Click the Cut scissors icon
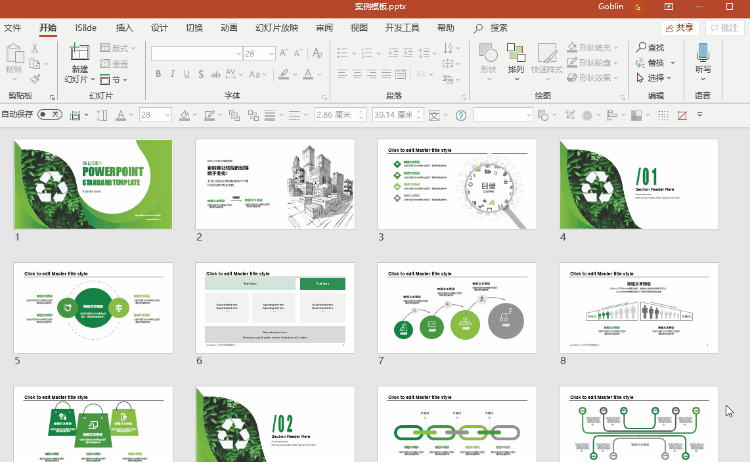 pyautogui.click(x=34, y=48)
